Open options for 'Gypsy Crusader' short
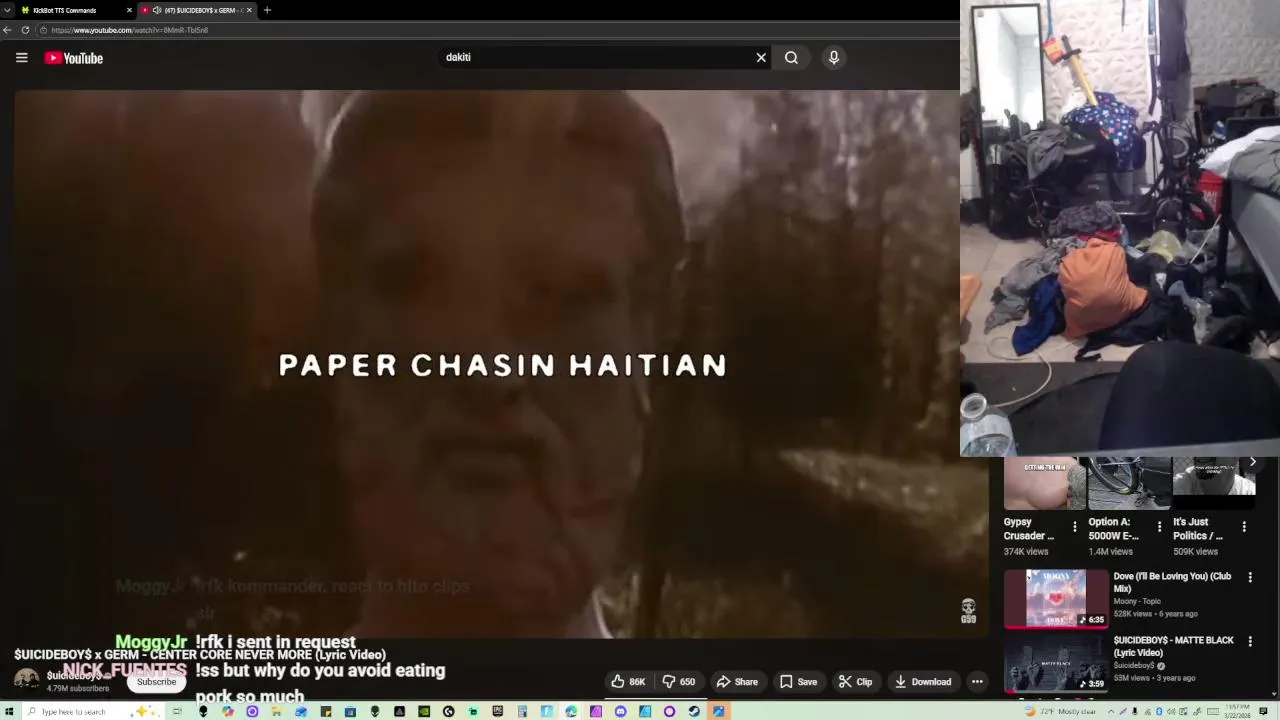1280x720 pixels. tap(1075, 527)
